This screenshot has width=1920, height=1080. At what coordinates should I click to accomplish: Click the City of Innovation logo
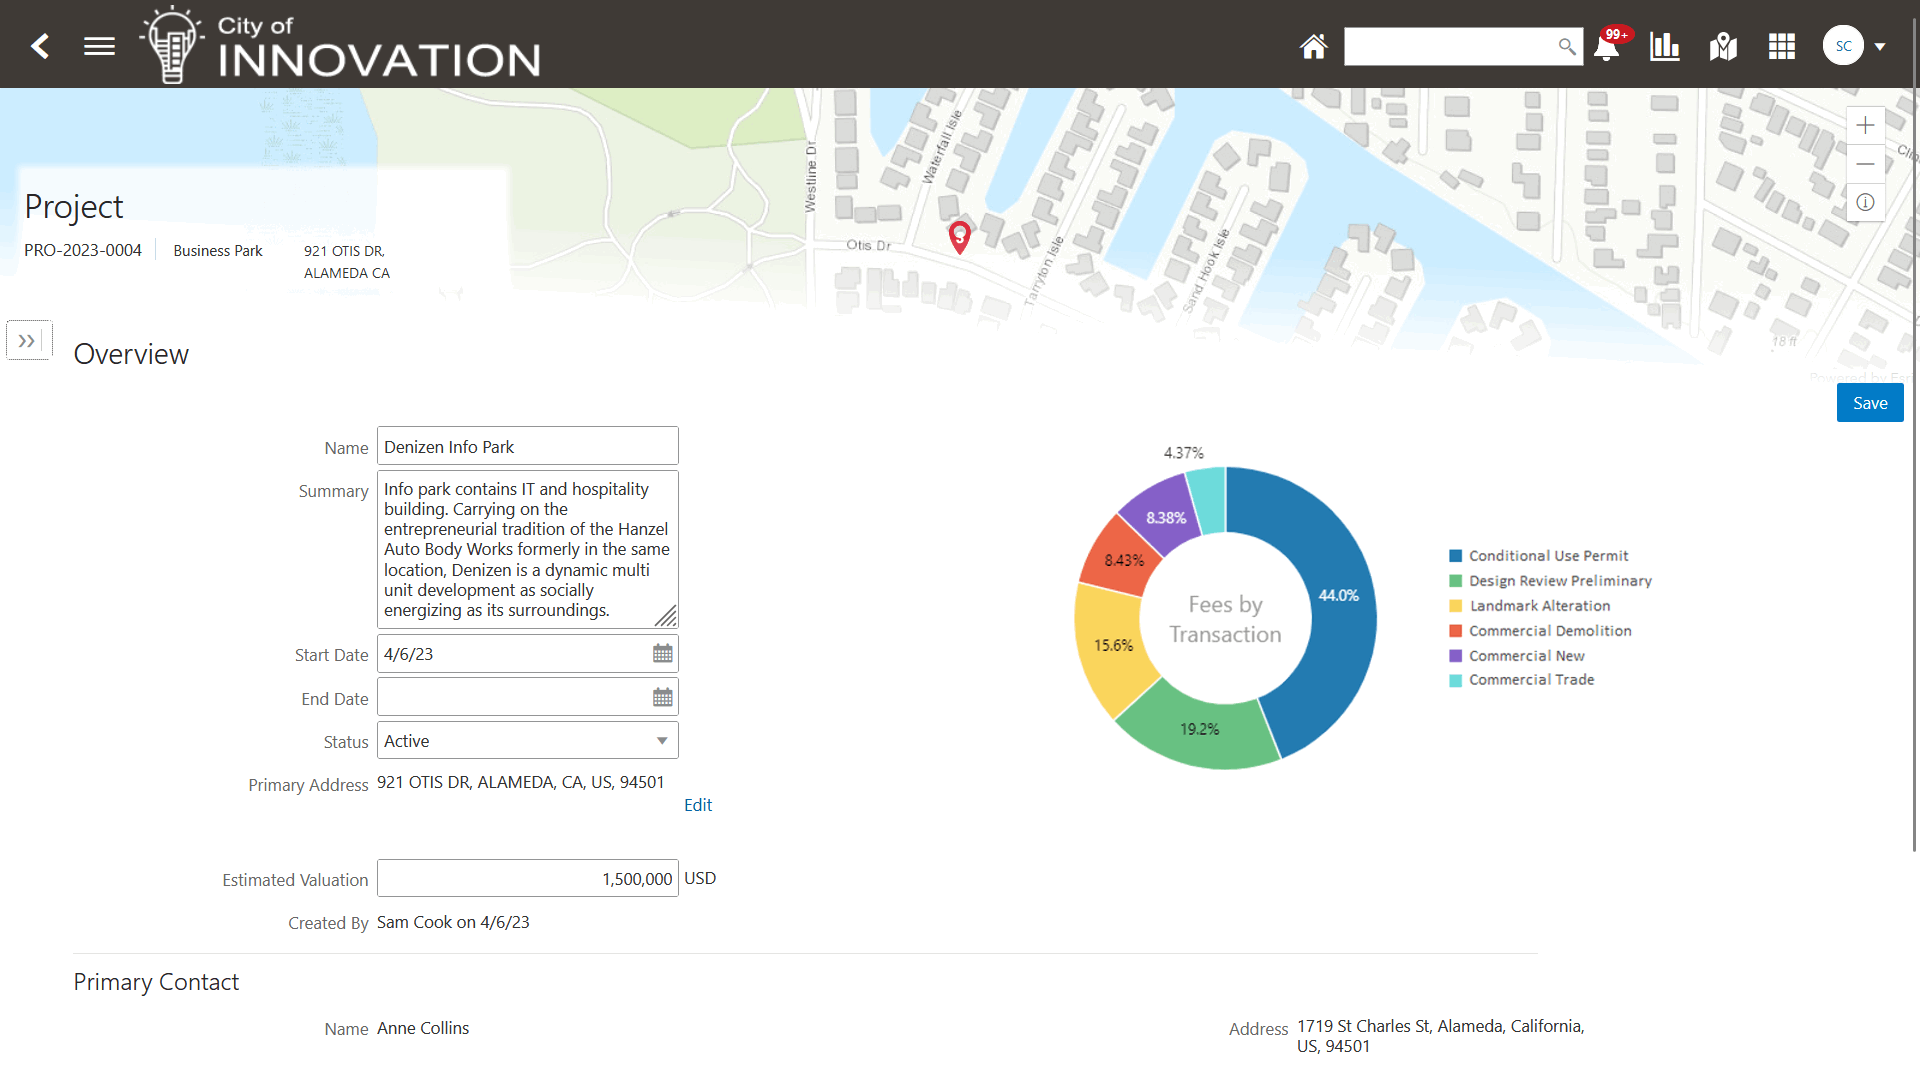tap(340, 44)
